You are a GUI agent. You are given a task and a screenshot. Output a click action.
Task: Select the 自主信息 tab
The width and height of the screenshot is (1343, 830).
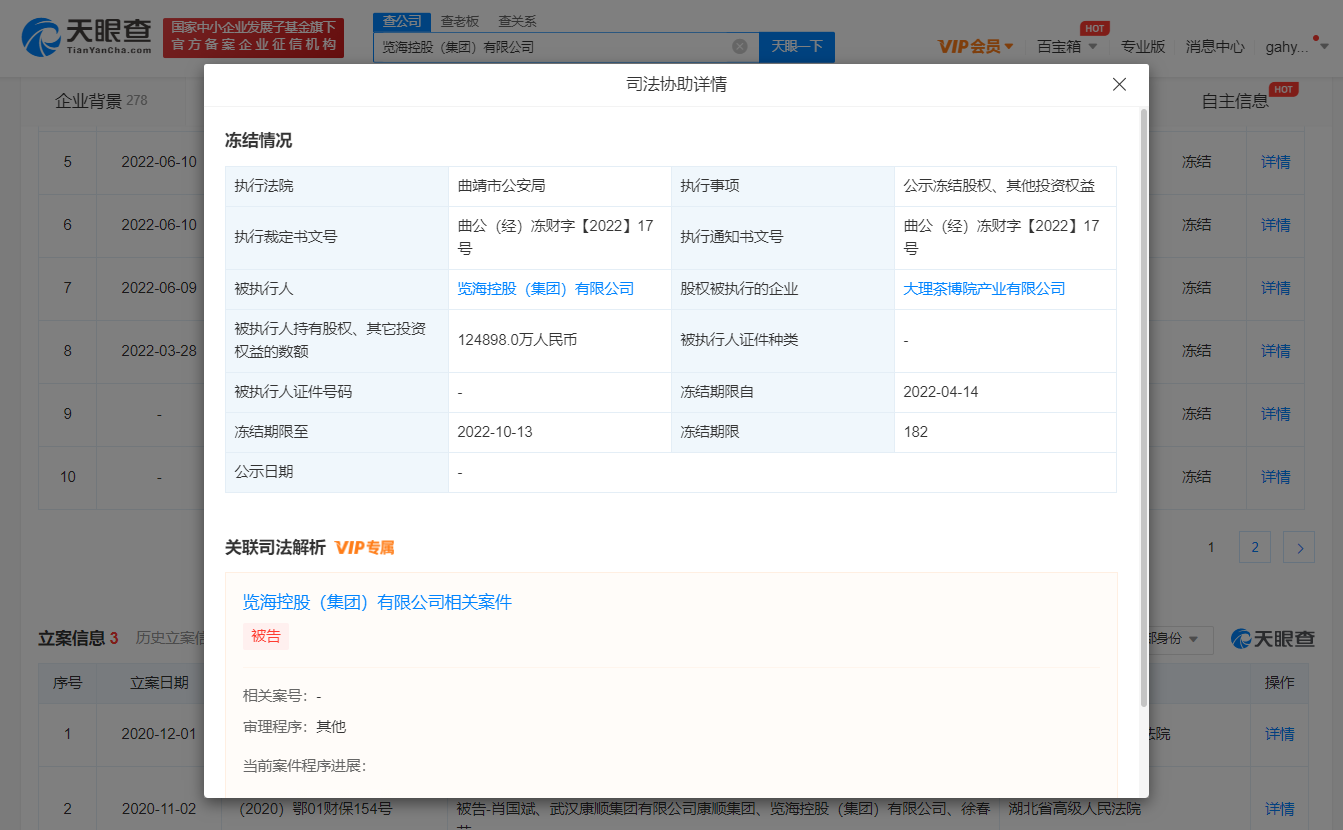coord(1235,101)
